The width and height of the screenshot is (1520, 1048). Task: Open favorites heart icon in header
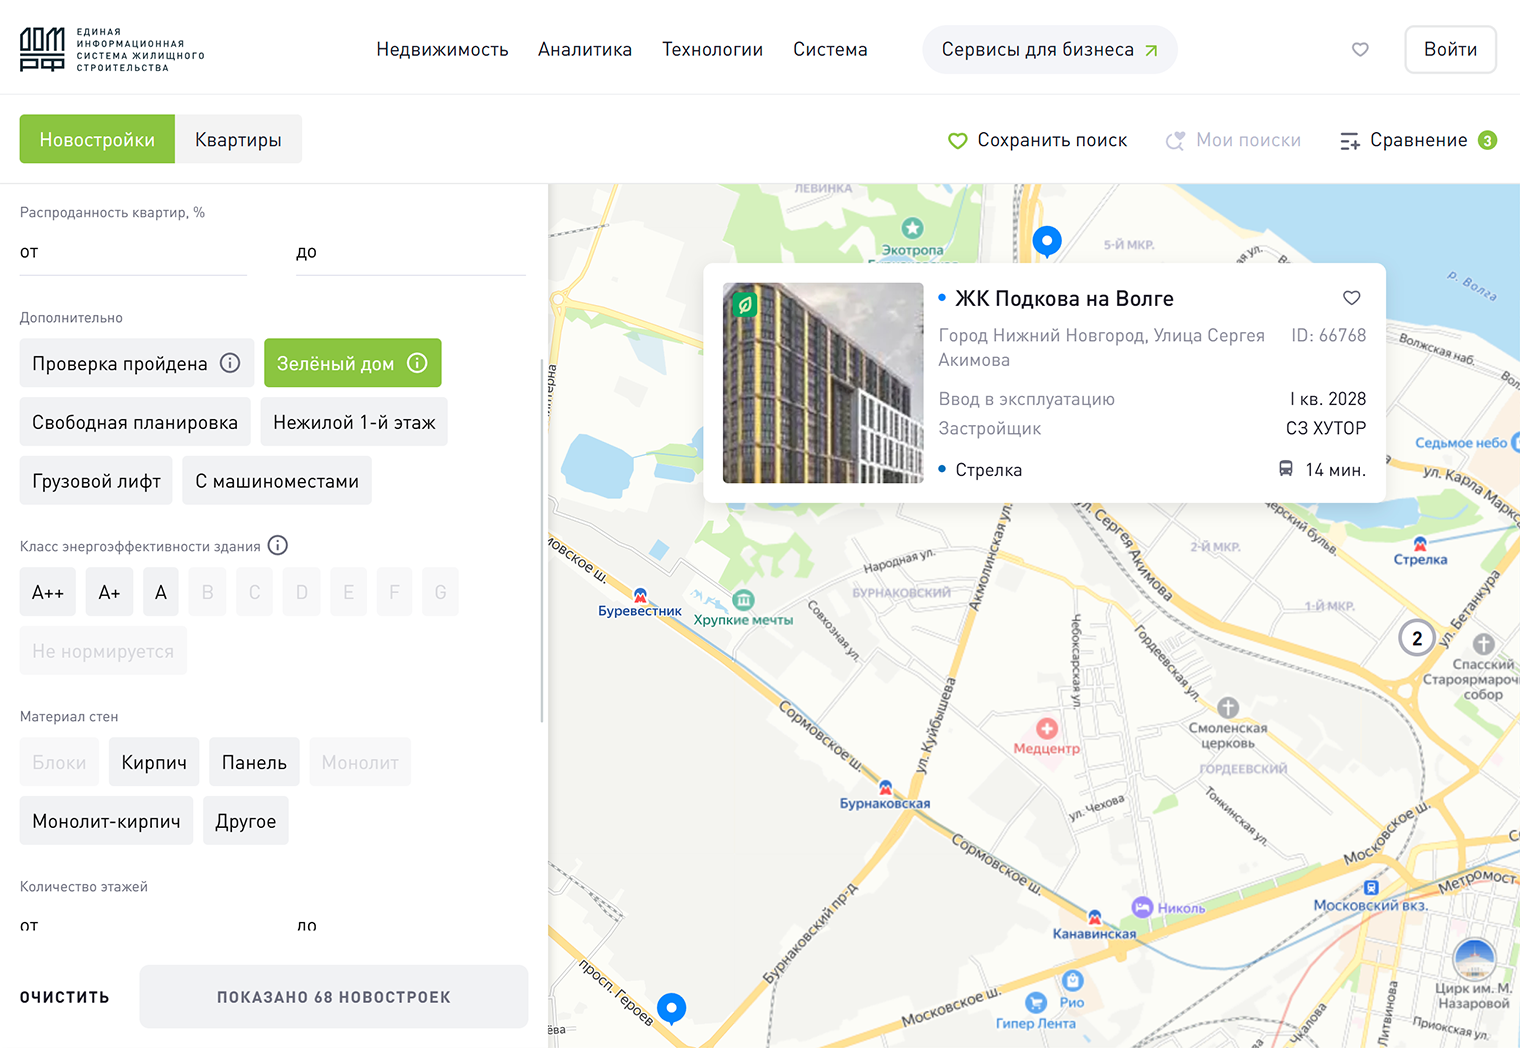pos(1360,49)
